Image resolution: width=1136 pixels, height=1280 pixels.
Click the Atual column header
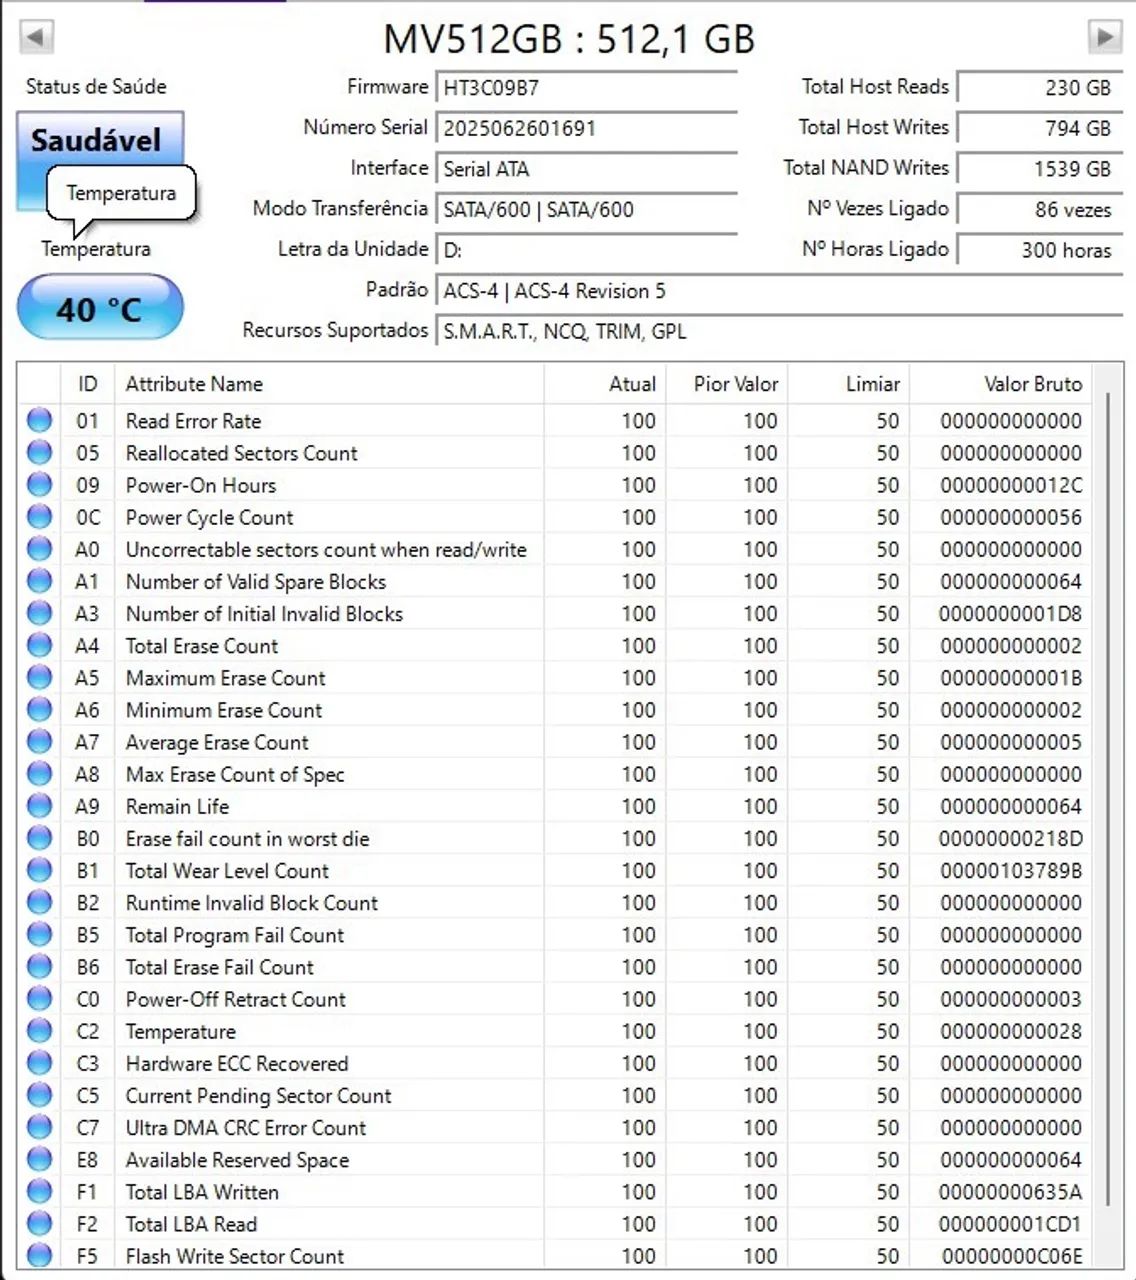coord(604,384)
